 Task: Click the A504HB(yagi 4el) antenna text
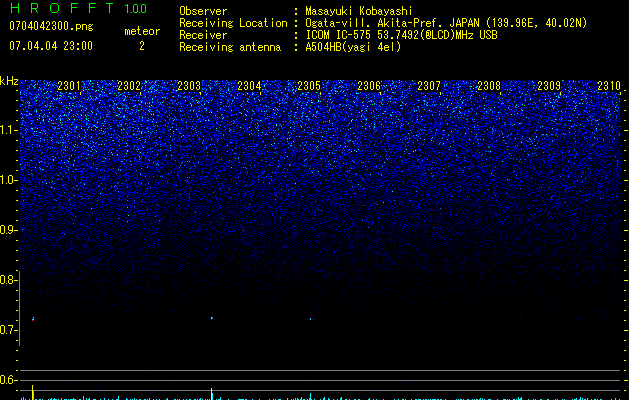click(353, 47)
